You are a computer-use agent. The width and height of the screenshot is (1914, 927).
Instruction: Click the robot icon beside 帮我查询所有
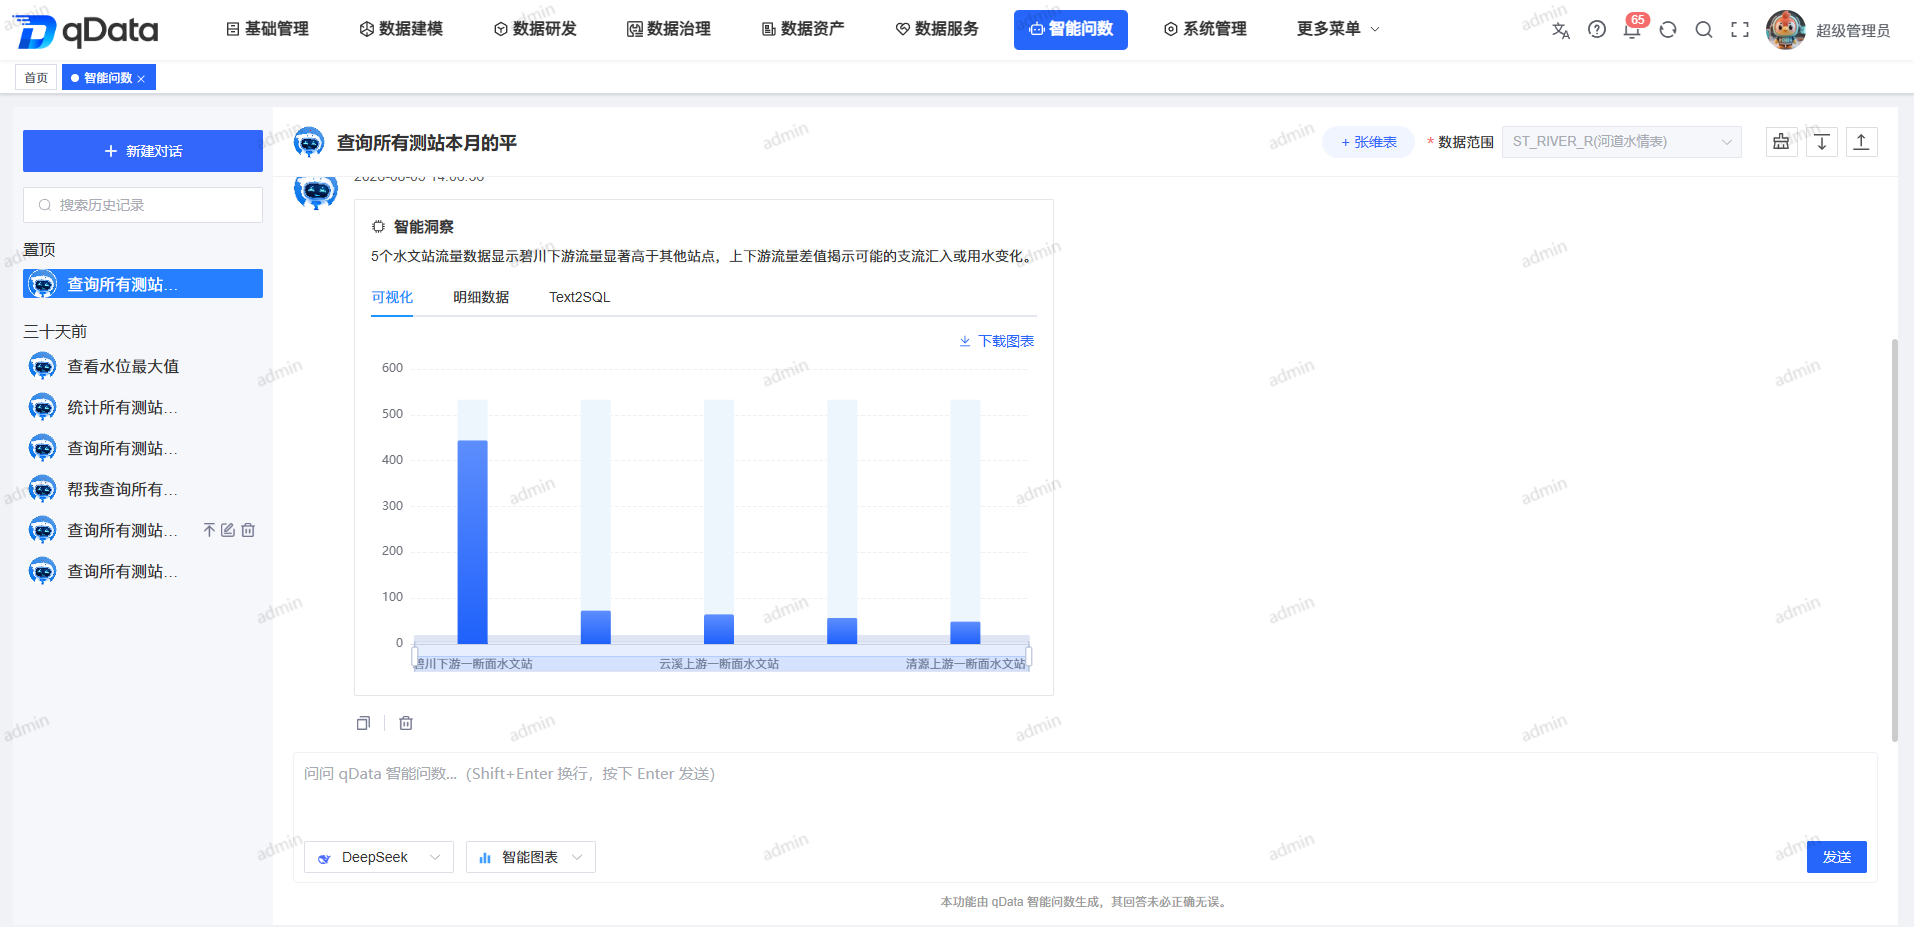(42, 490)
